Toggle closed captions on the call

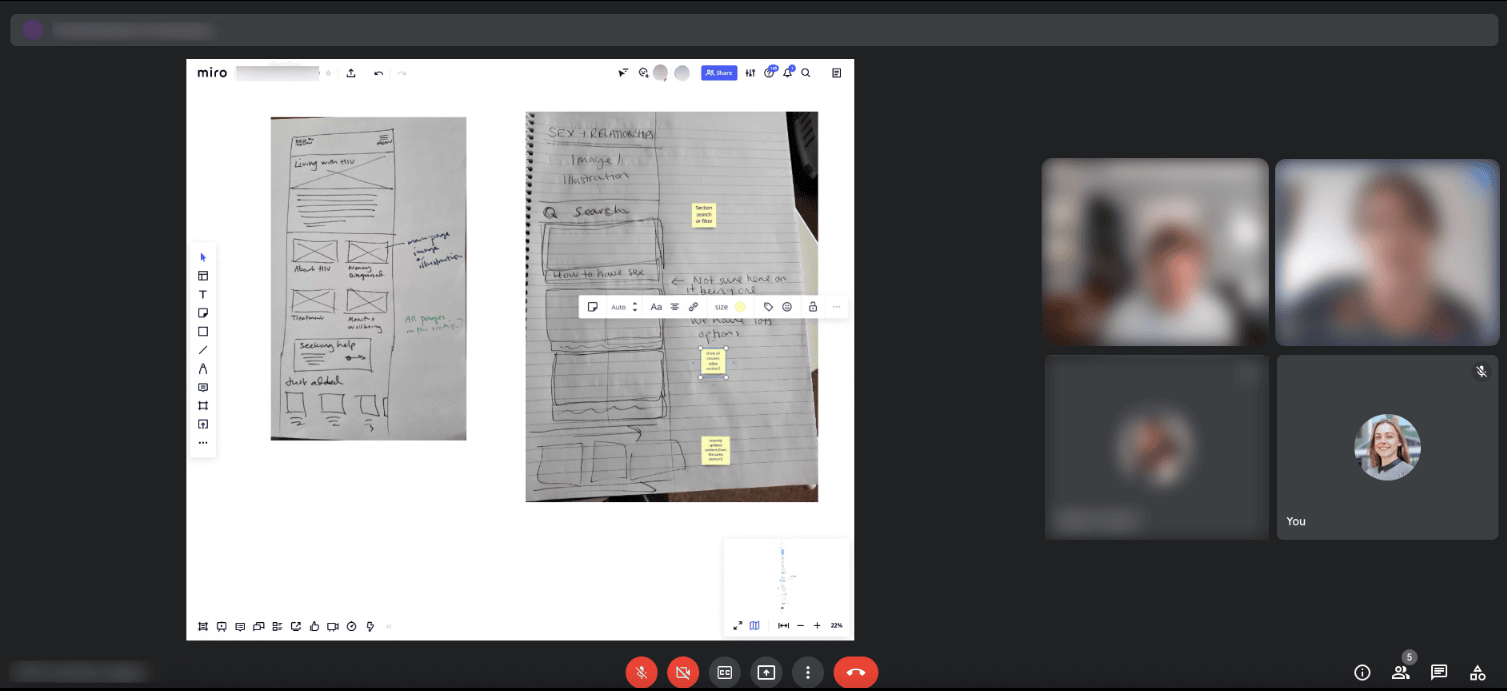(x=725, y=673)
